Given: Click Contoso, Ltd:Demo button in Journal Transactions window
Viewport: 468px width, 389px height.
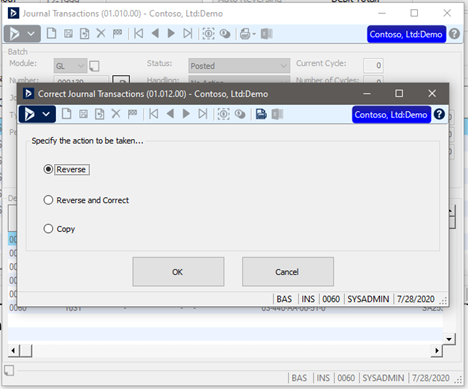Looking at the screenshot, I should [x=406, y=34].
